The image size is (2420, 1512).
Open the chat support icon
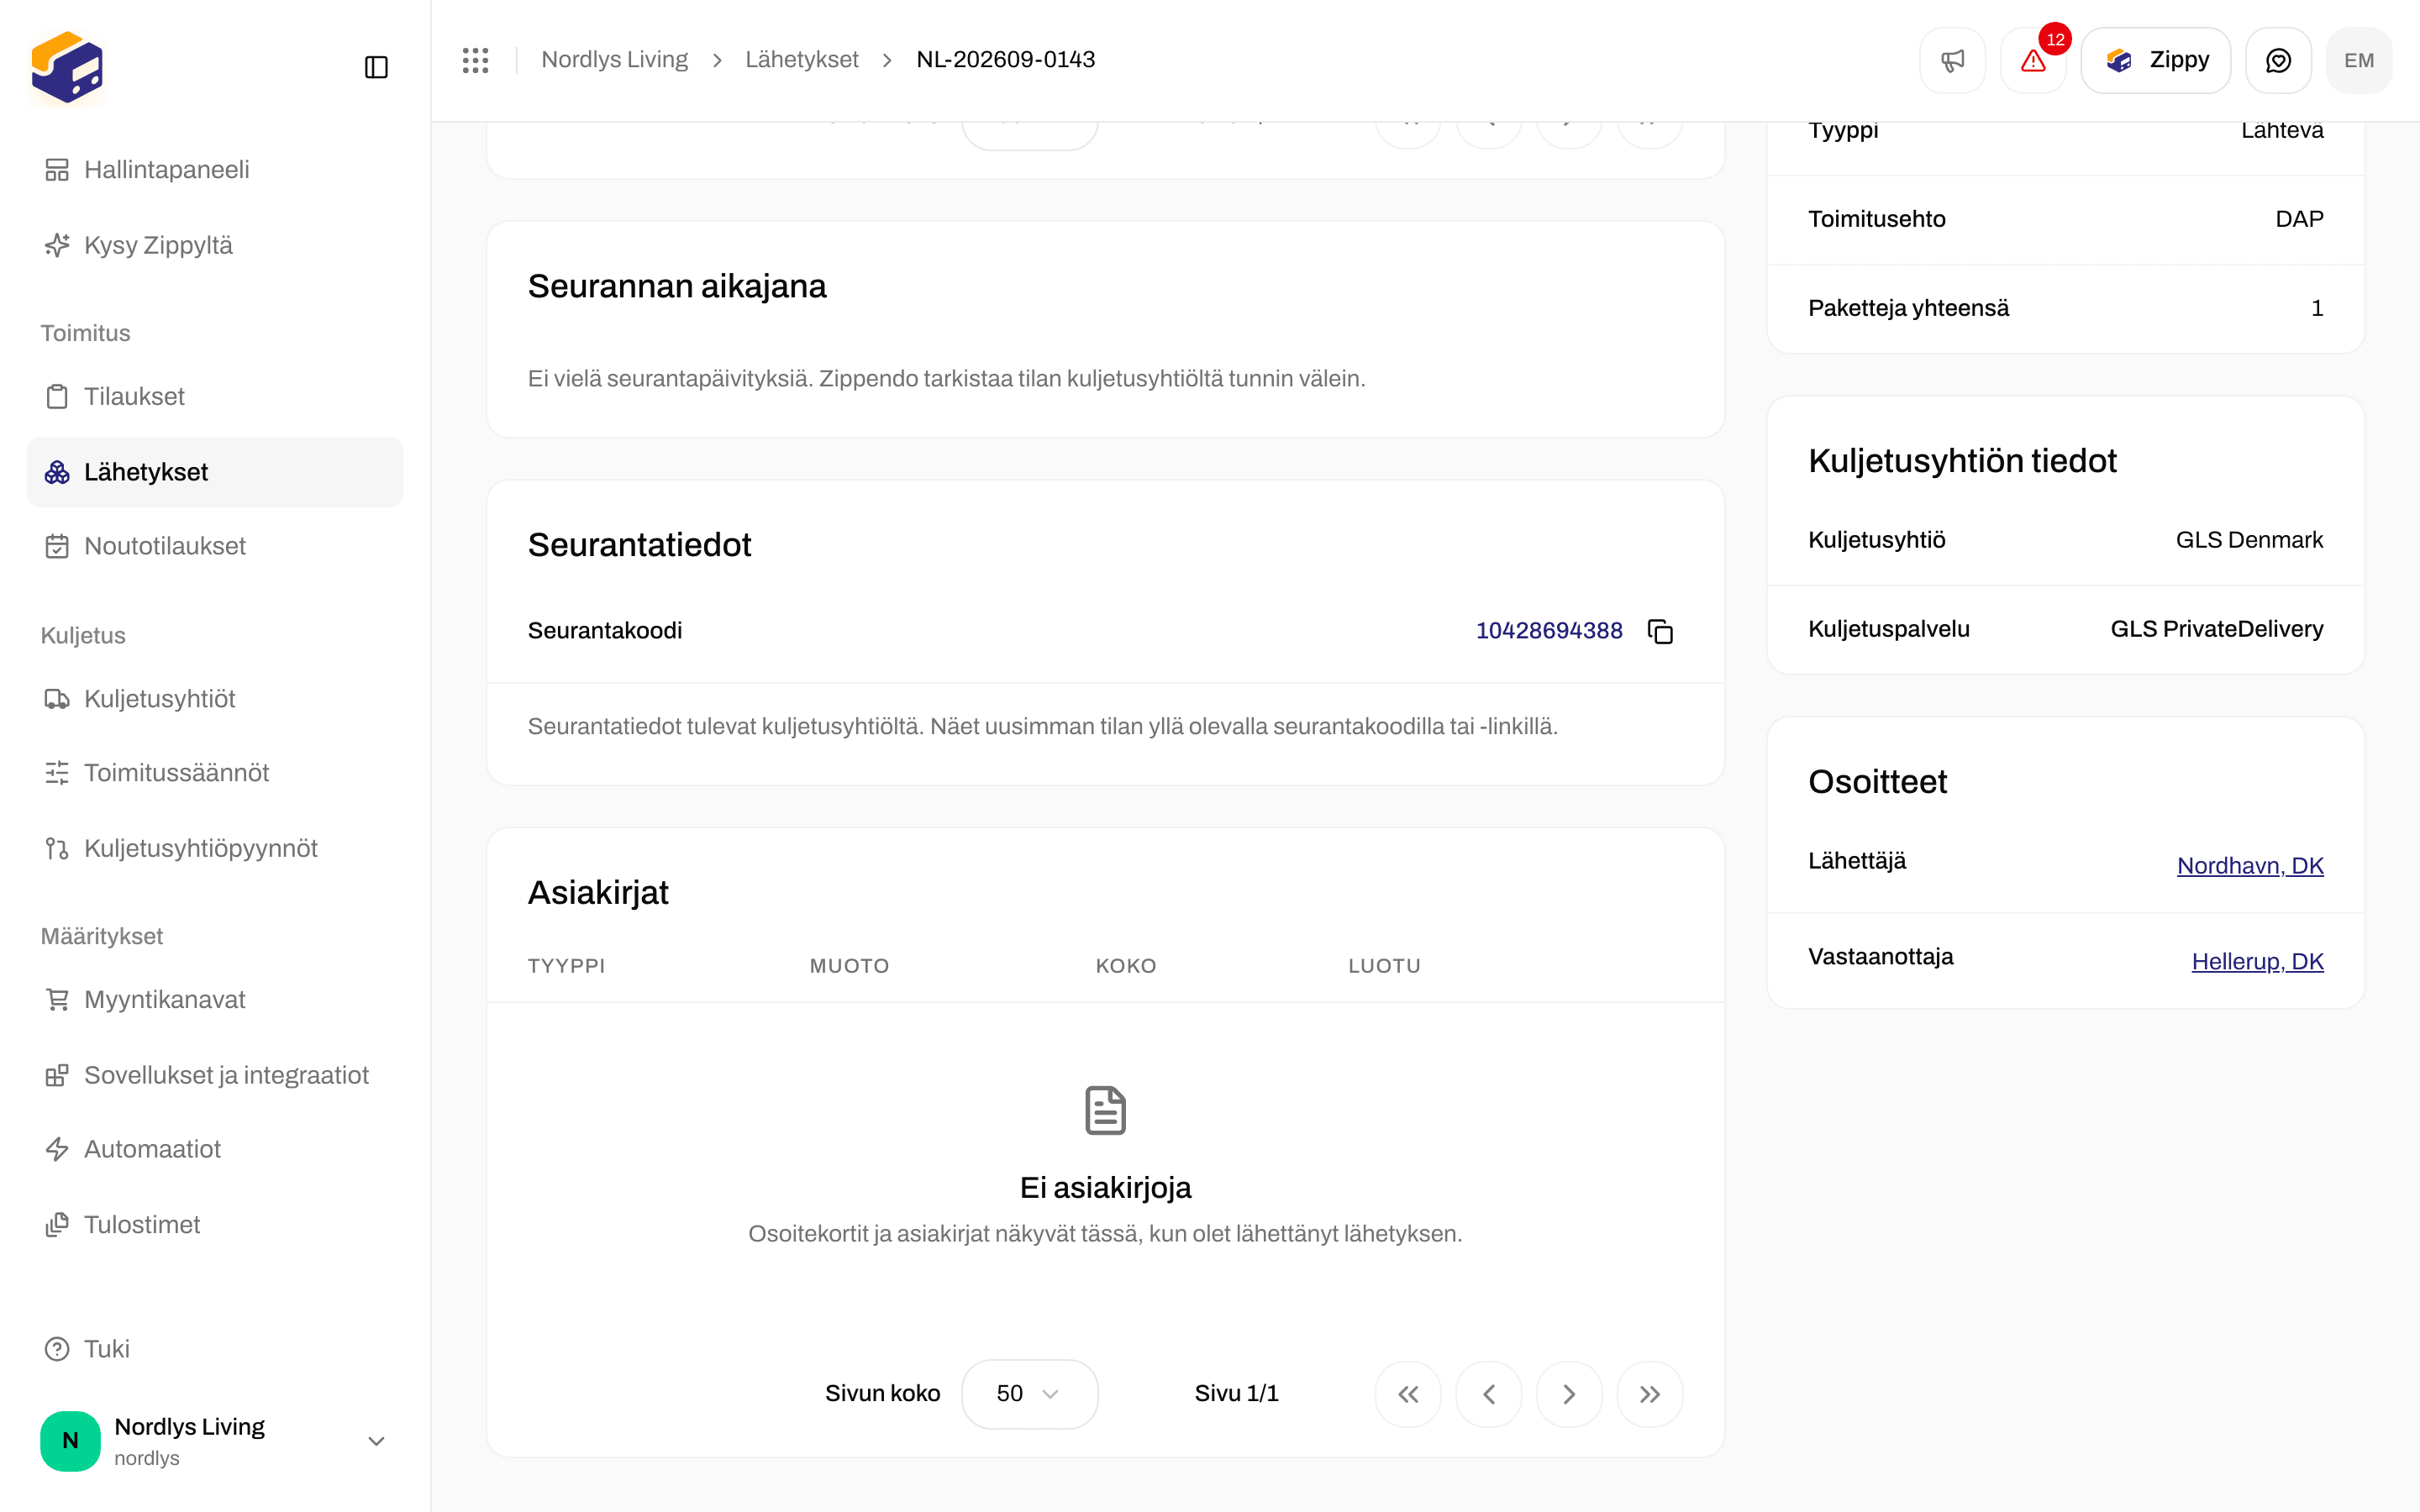[2278, 60]
